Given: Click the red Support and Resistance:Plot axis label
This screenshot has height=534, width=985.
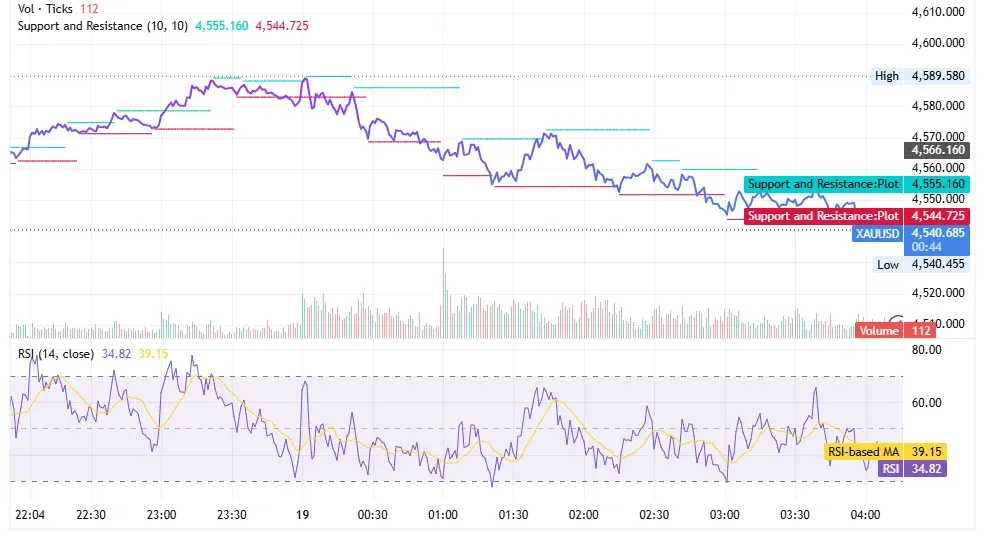Looking at the screenshot, I should pos(823,216).
